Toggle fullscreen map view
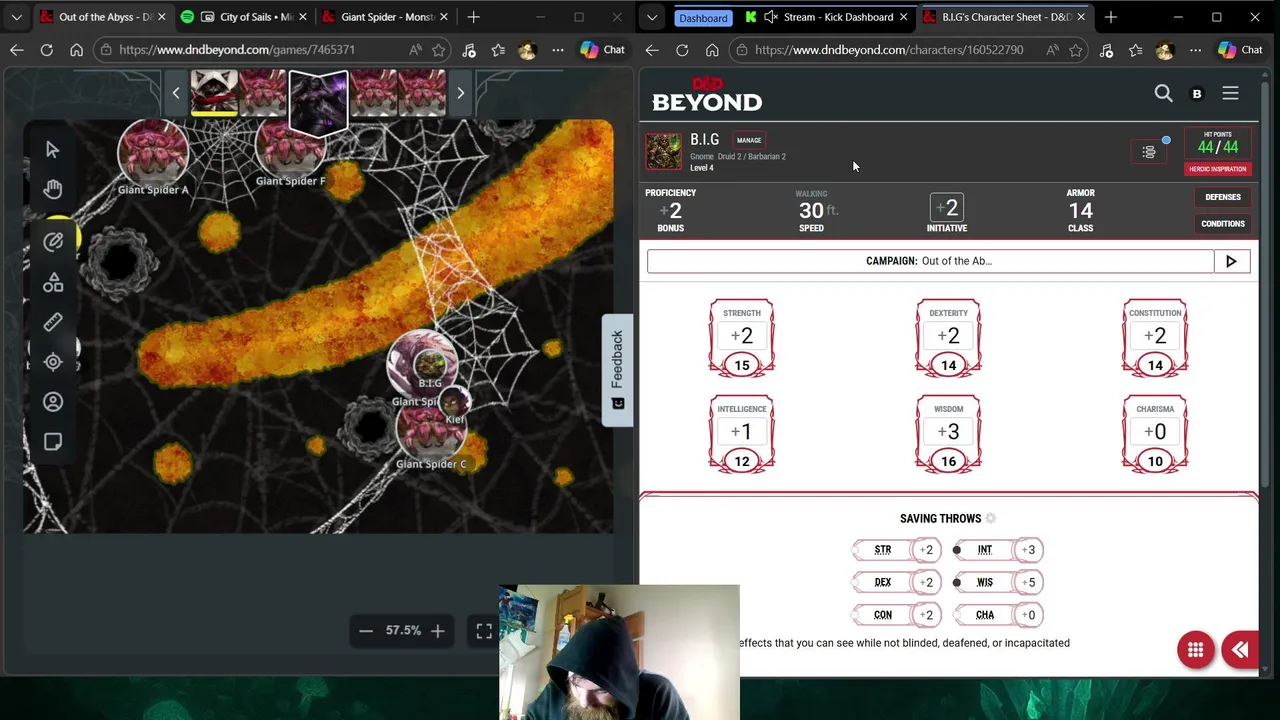Image resolution: width=1280 pixels, height=720 pixels. [x=484, y=630]
